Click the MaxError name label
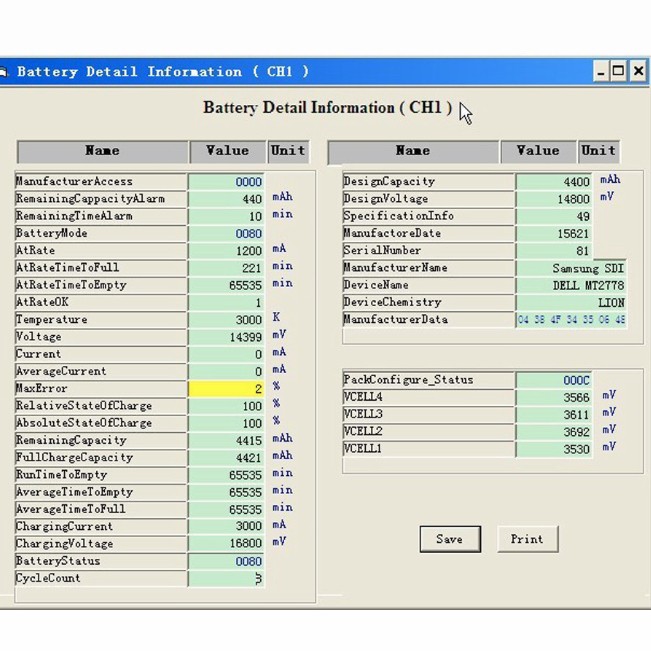Image resolution: width=651 pixels, height=651 pixels. [101, 388]
